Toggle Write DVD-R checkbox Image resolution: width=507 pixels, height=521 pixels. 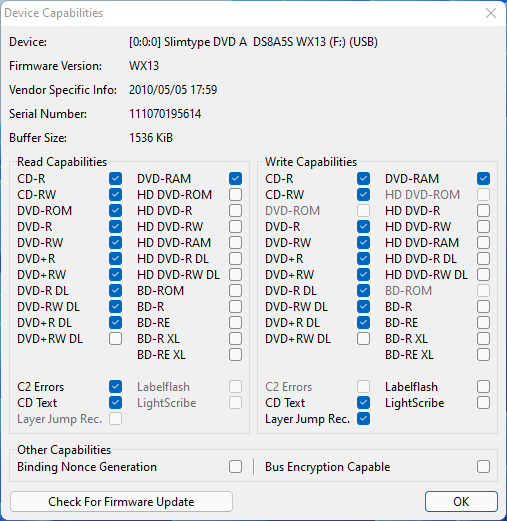(363, 226)
